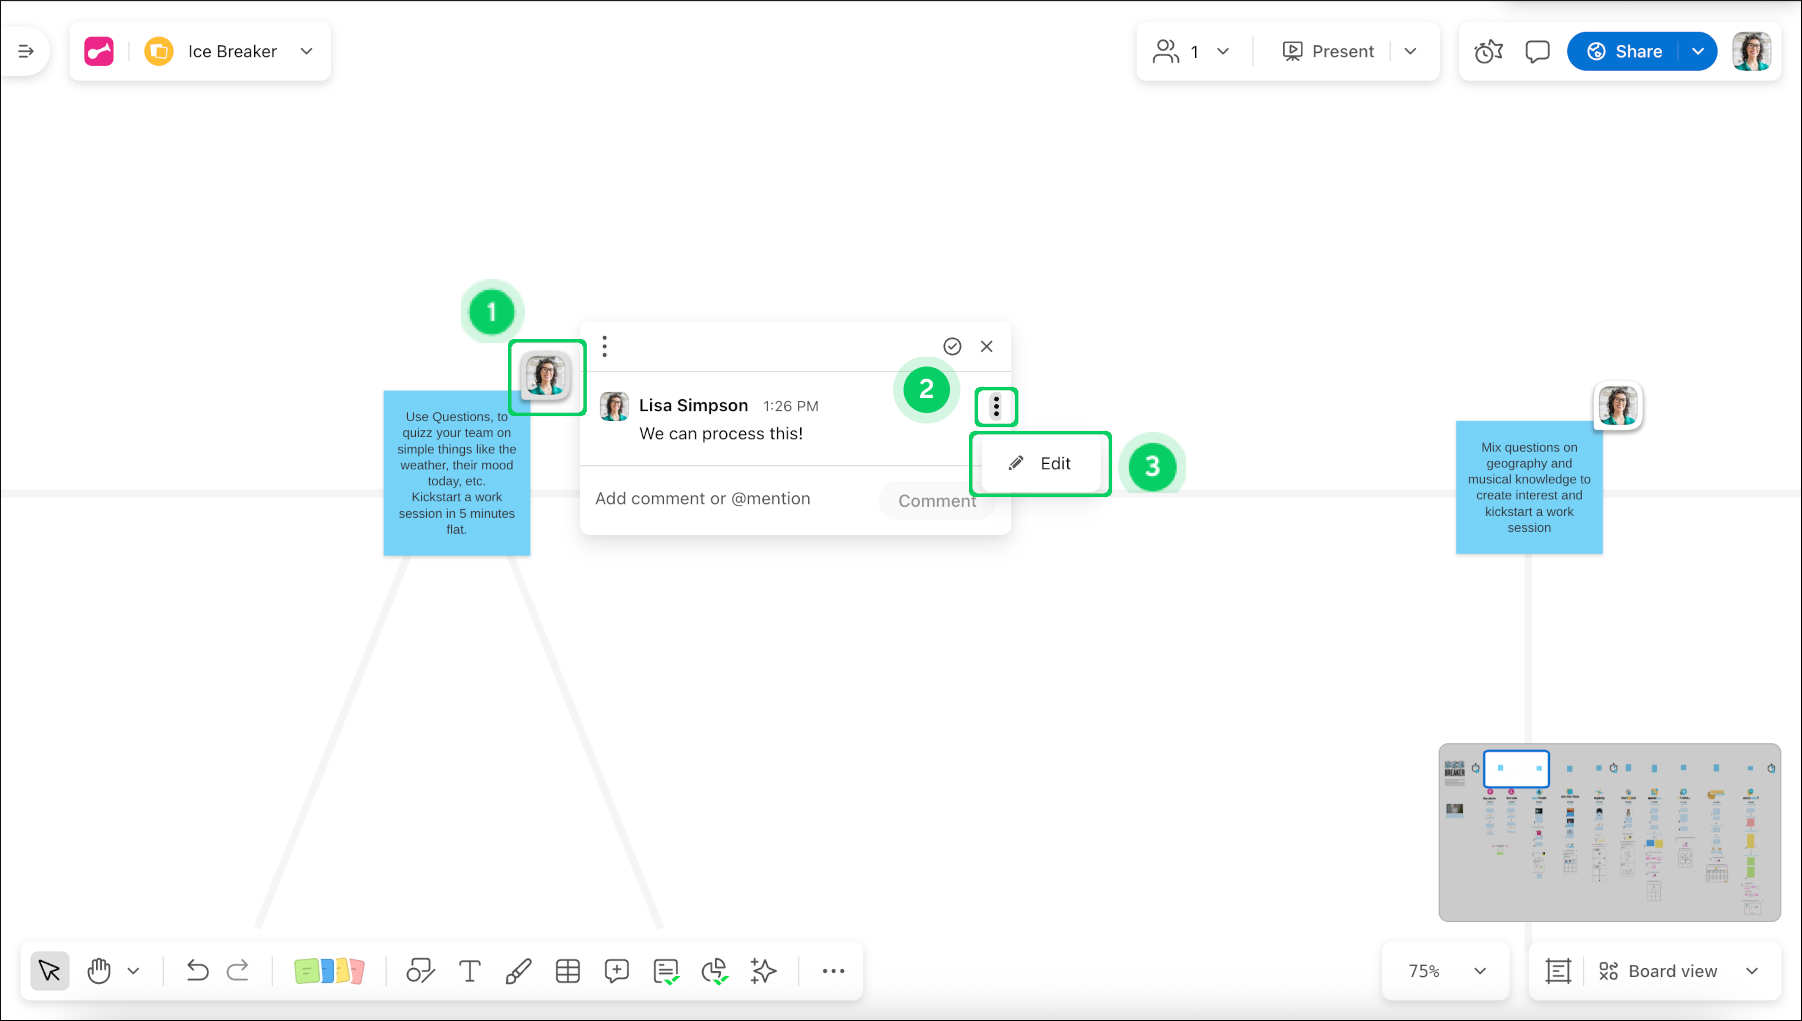Screen dimensions: 1802x1021
Task: Click the add comment tool icon
Action: tap(617, 971)
